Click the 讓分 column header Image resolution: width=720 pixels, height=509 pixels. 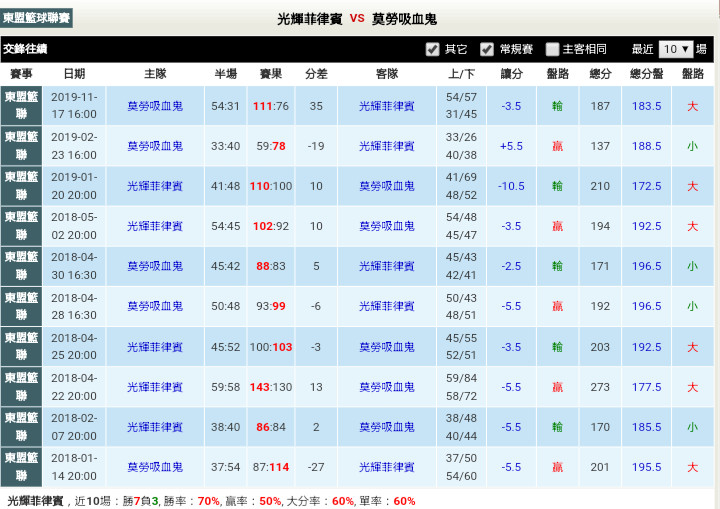pyautogui.click(x=511, y=74)
